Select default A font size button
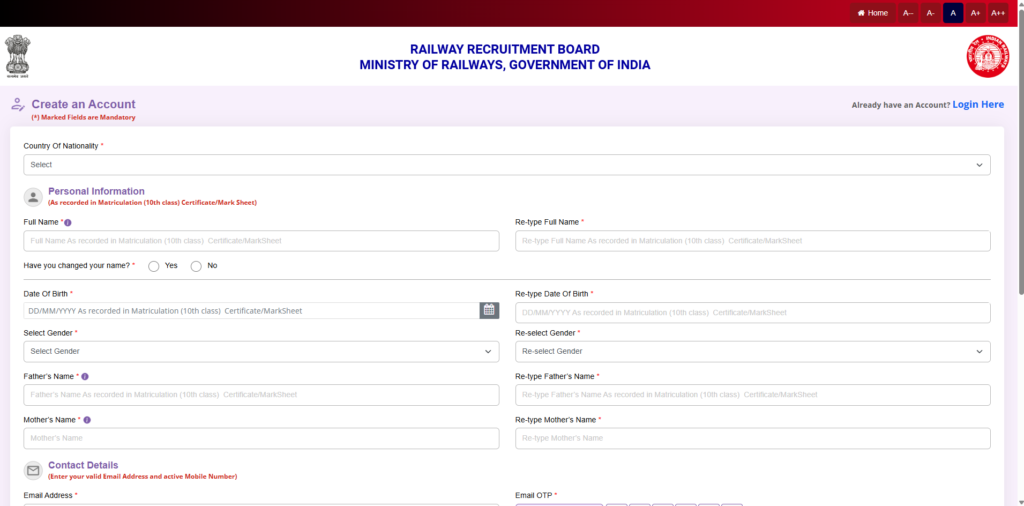This screenshot has height=506, width=1024. (x=953, y=13)
